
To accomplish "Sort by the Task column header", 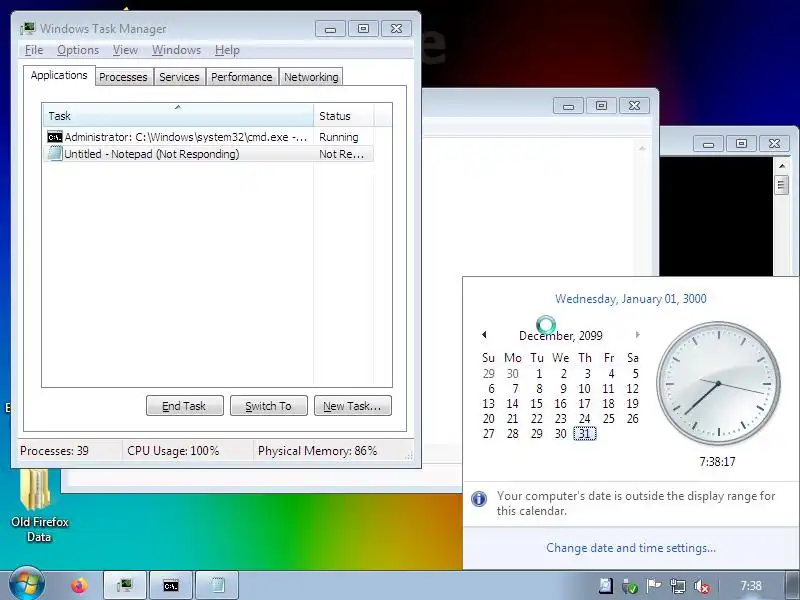I will 178,115.
